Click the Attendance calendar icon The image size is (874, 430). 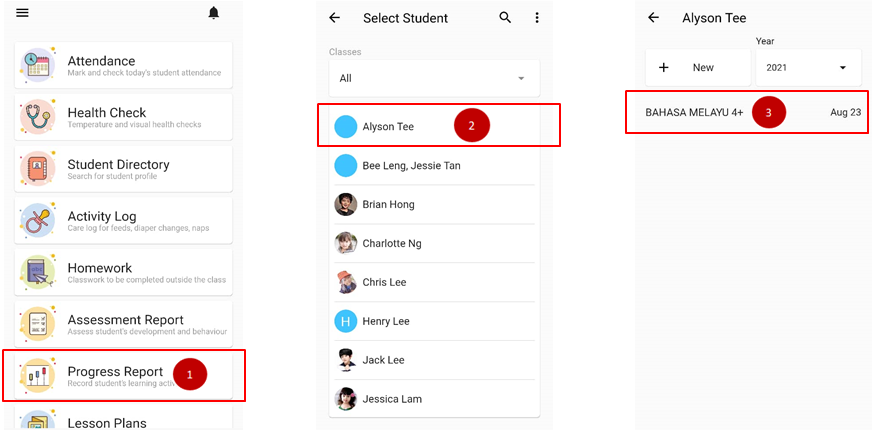click(37, 65)
